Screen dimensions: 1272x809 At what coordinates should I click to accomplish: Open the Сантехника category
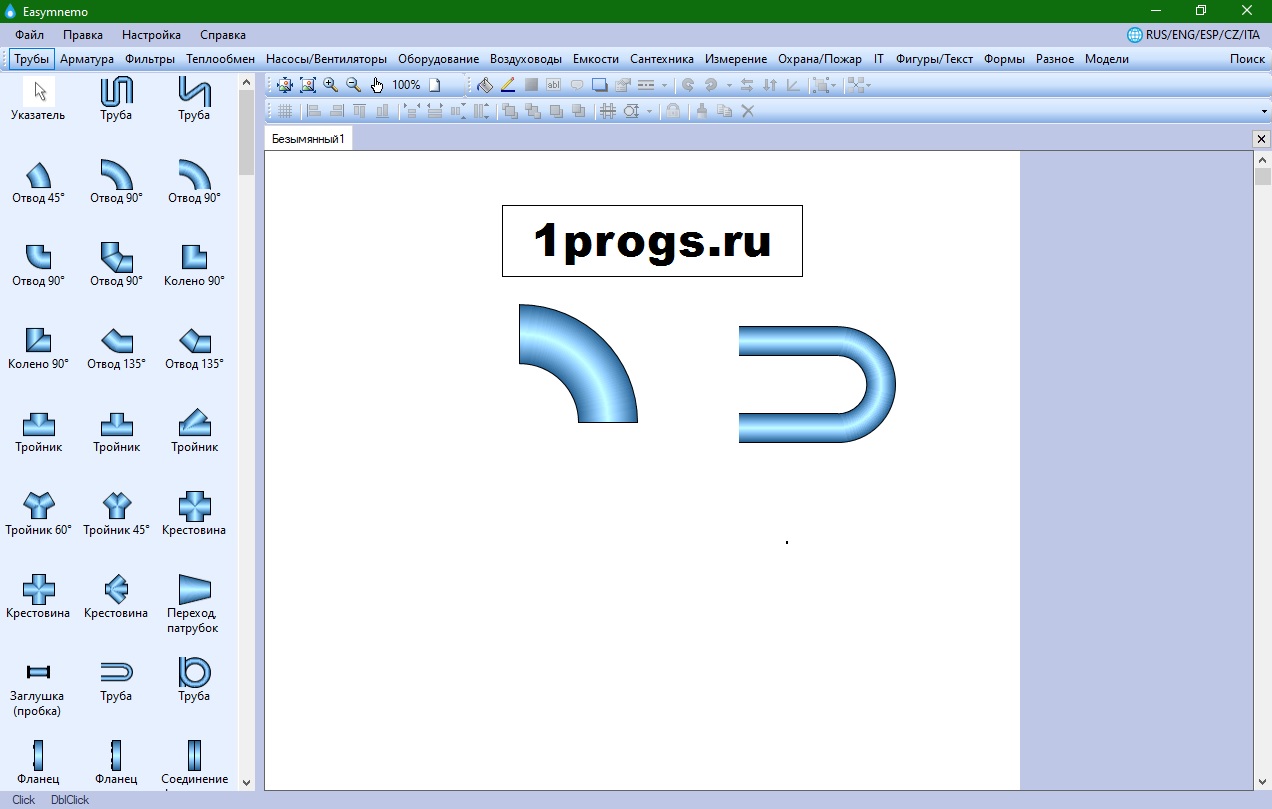(x=662, y=59)
